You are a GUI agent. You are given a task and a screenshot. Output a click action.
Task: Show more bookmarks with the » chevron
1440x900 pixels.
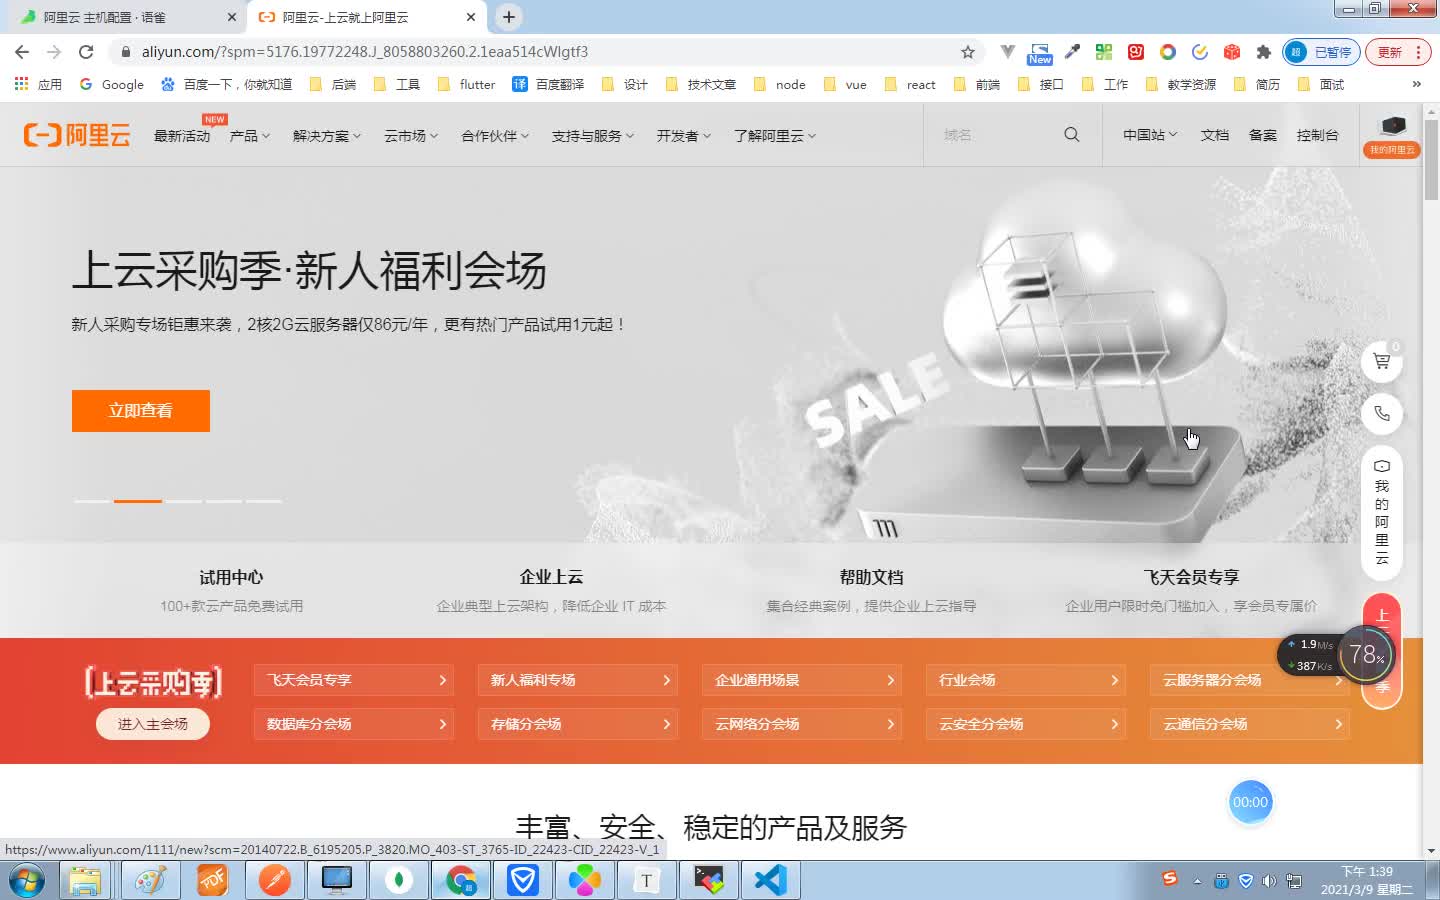pyautogui.click(x=1416, y=84)
